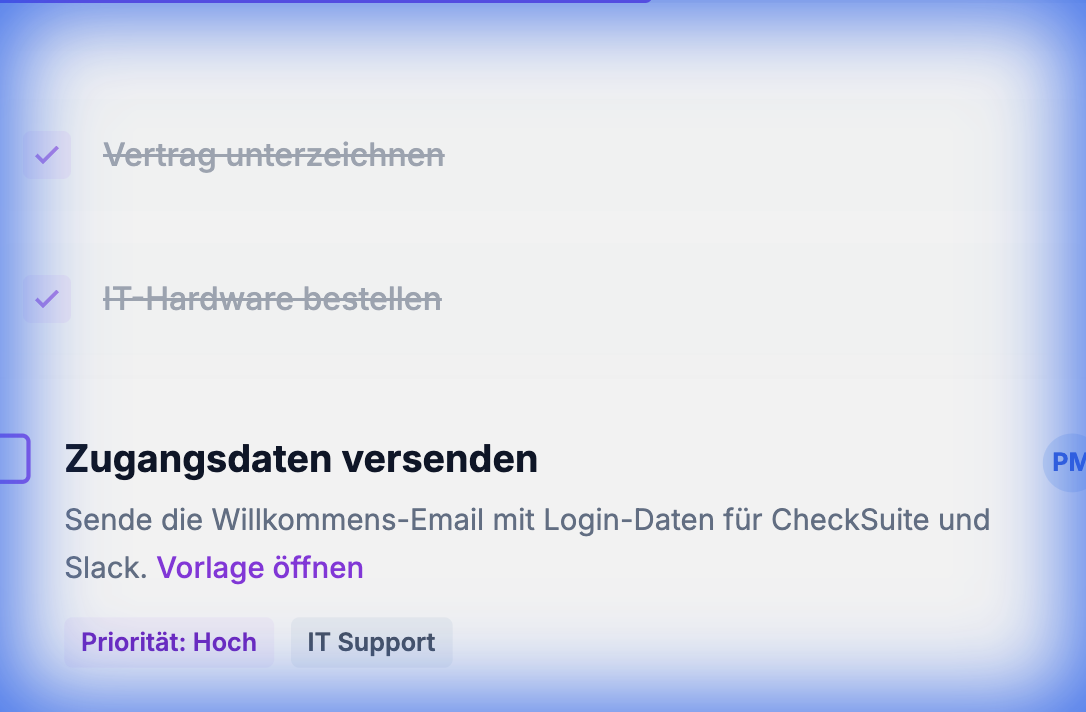Click the word versenden in the heading
Image resolution: width=1086 pixels, height=712 pixels.
[440, 459]
